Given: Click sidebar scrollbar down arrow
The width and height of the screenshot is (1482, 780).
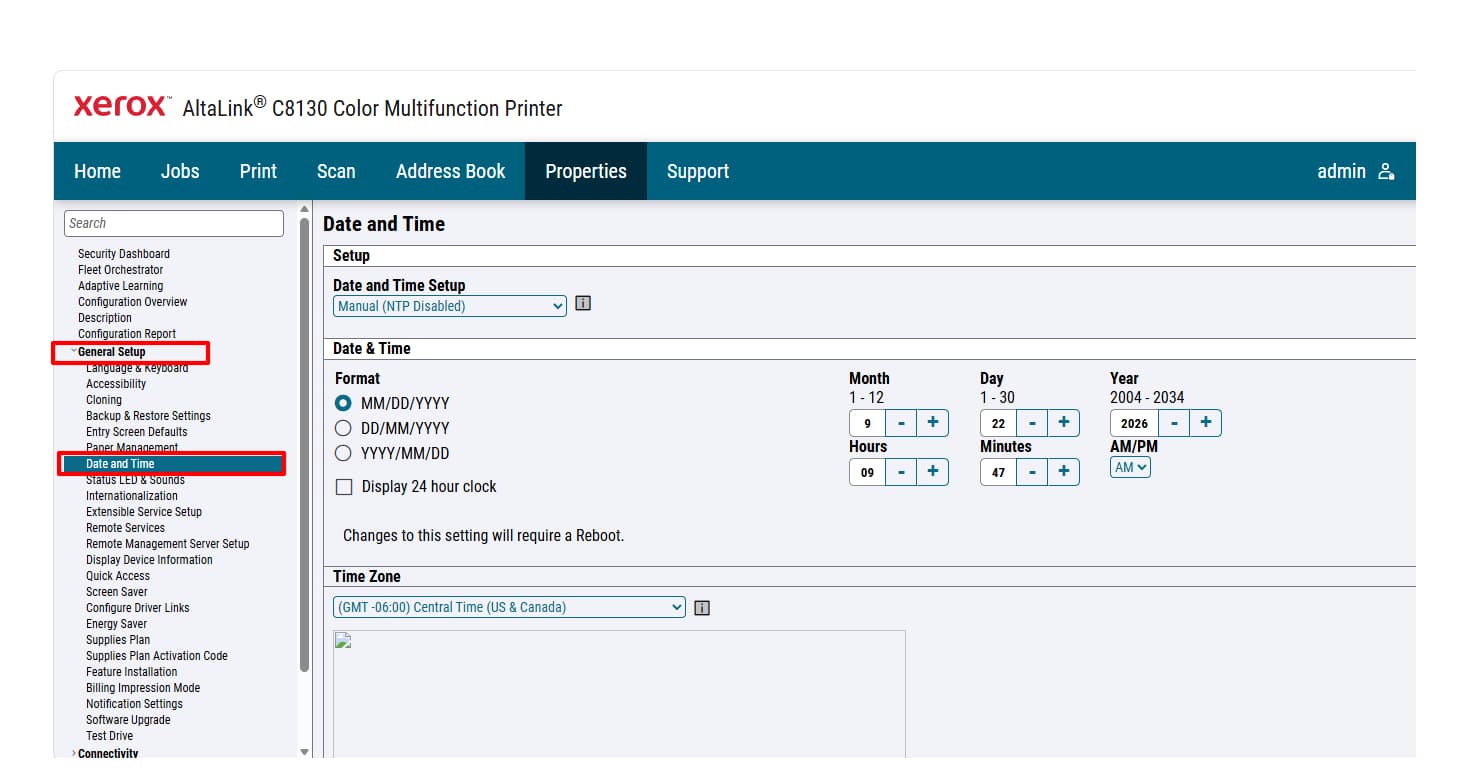Looking at the screenshot, I should click(x=304, y=751).
